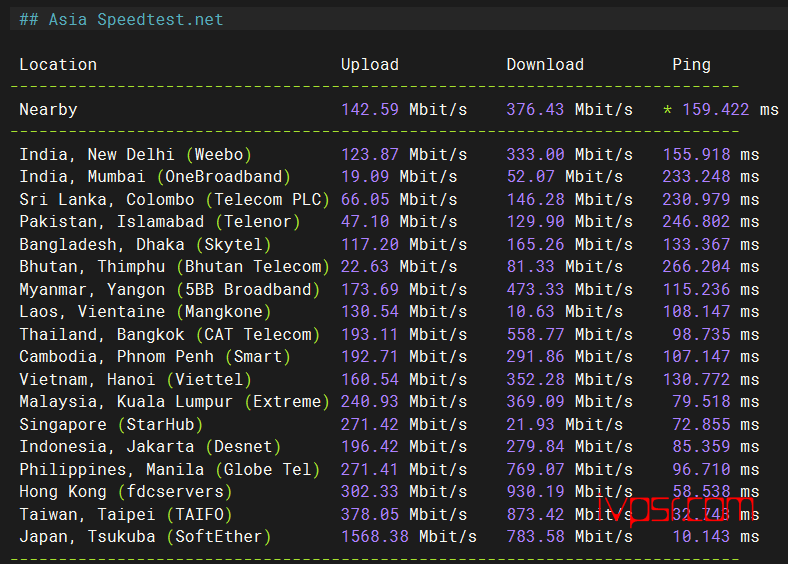Click Colombo download value 146.28
788x564 pixels.
pos(535,200)
